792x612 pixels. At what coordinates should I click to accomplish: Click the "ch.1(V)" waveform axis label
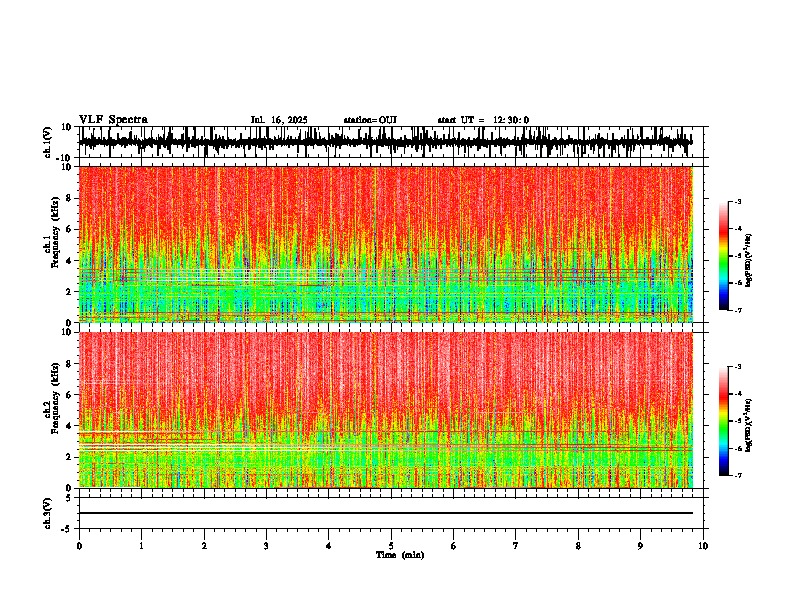click(x=48, y=142)
